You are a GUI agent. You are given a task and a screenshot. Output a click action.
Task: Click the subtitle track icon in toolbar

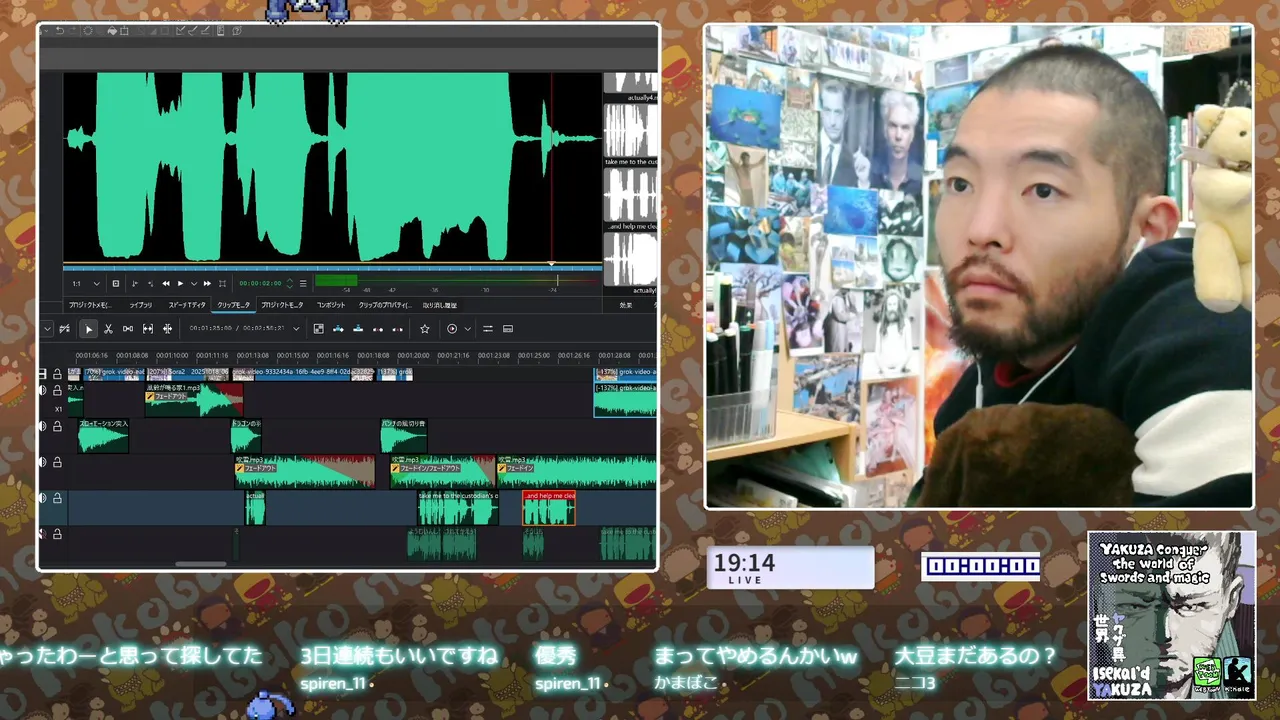coord(508,329)
